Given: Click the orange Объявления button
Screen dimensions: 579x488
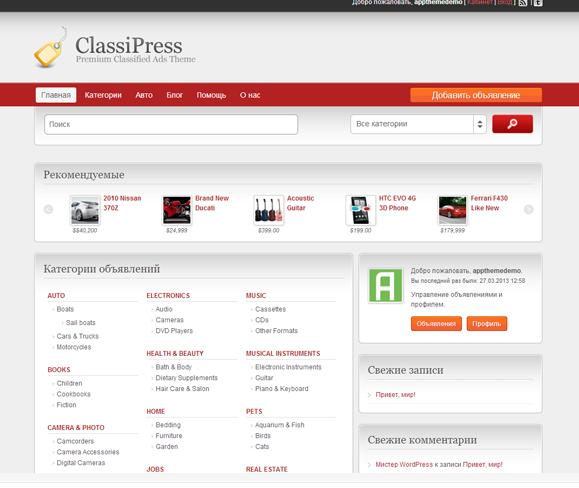Looking at the screenshot, I should click(x=436, y=324).
